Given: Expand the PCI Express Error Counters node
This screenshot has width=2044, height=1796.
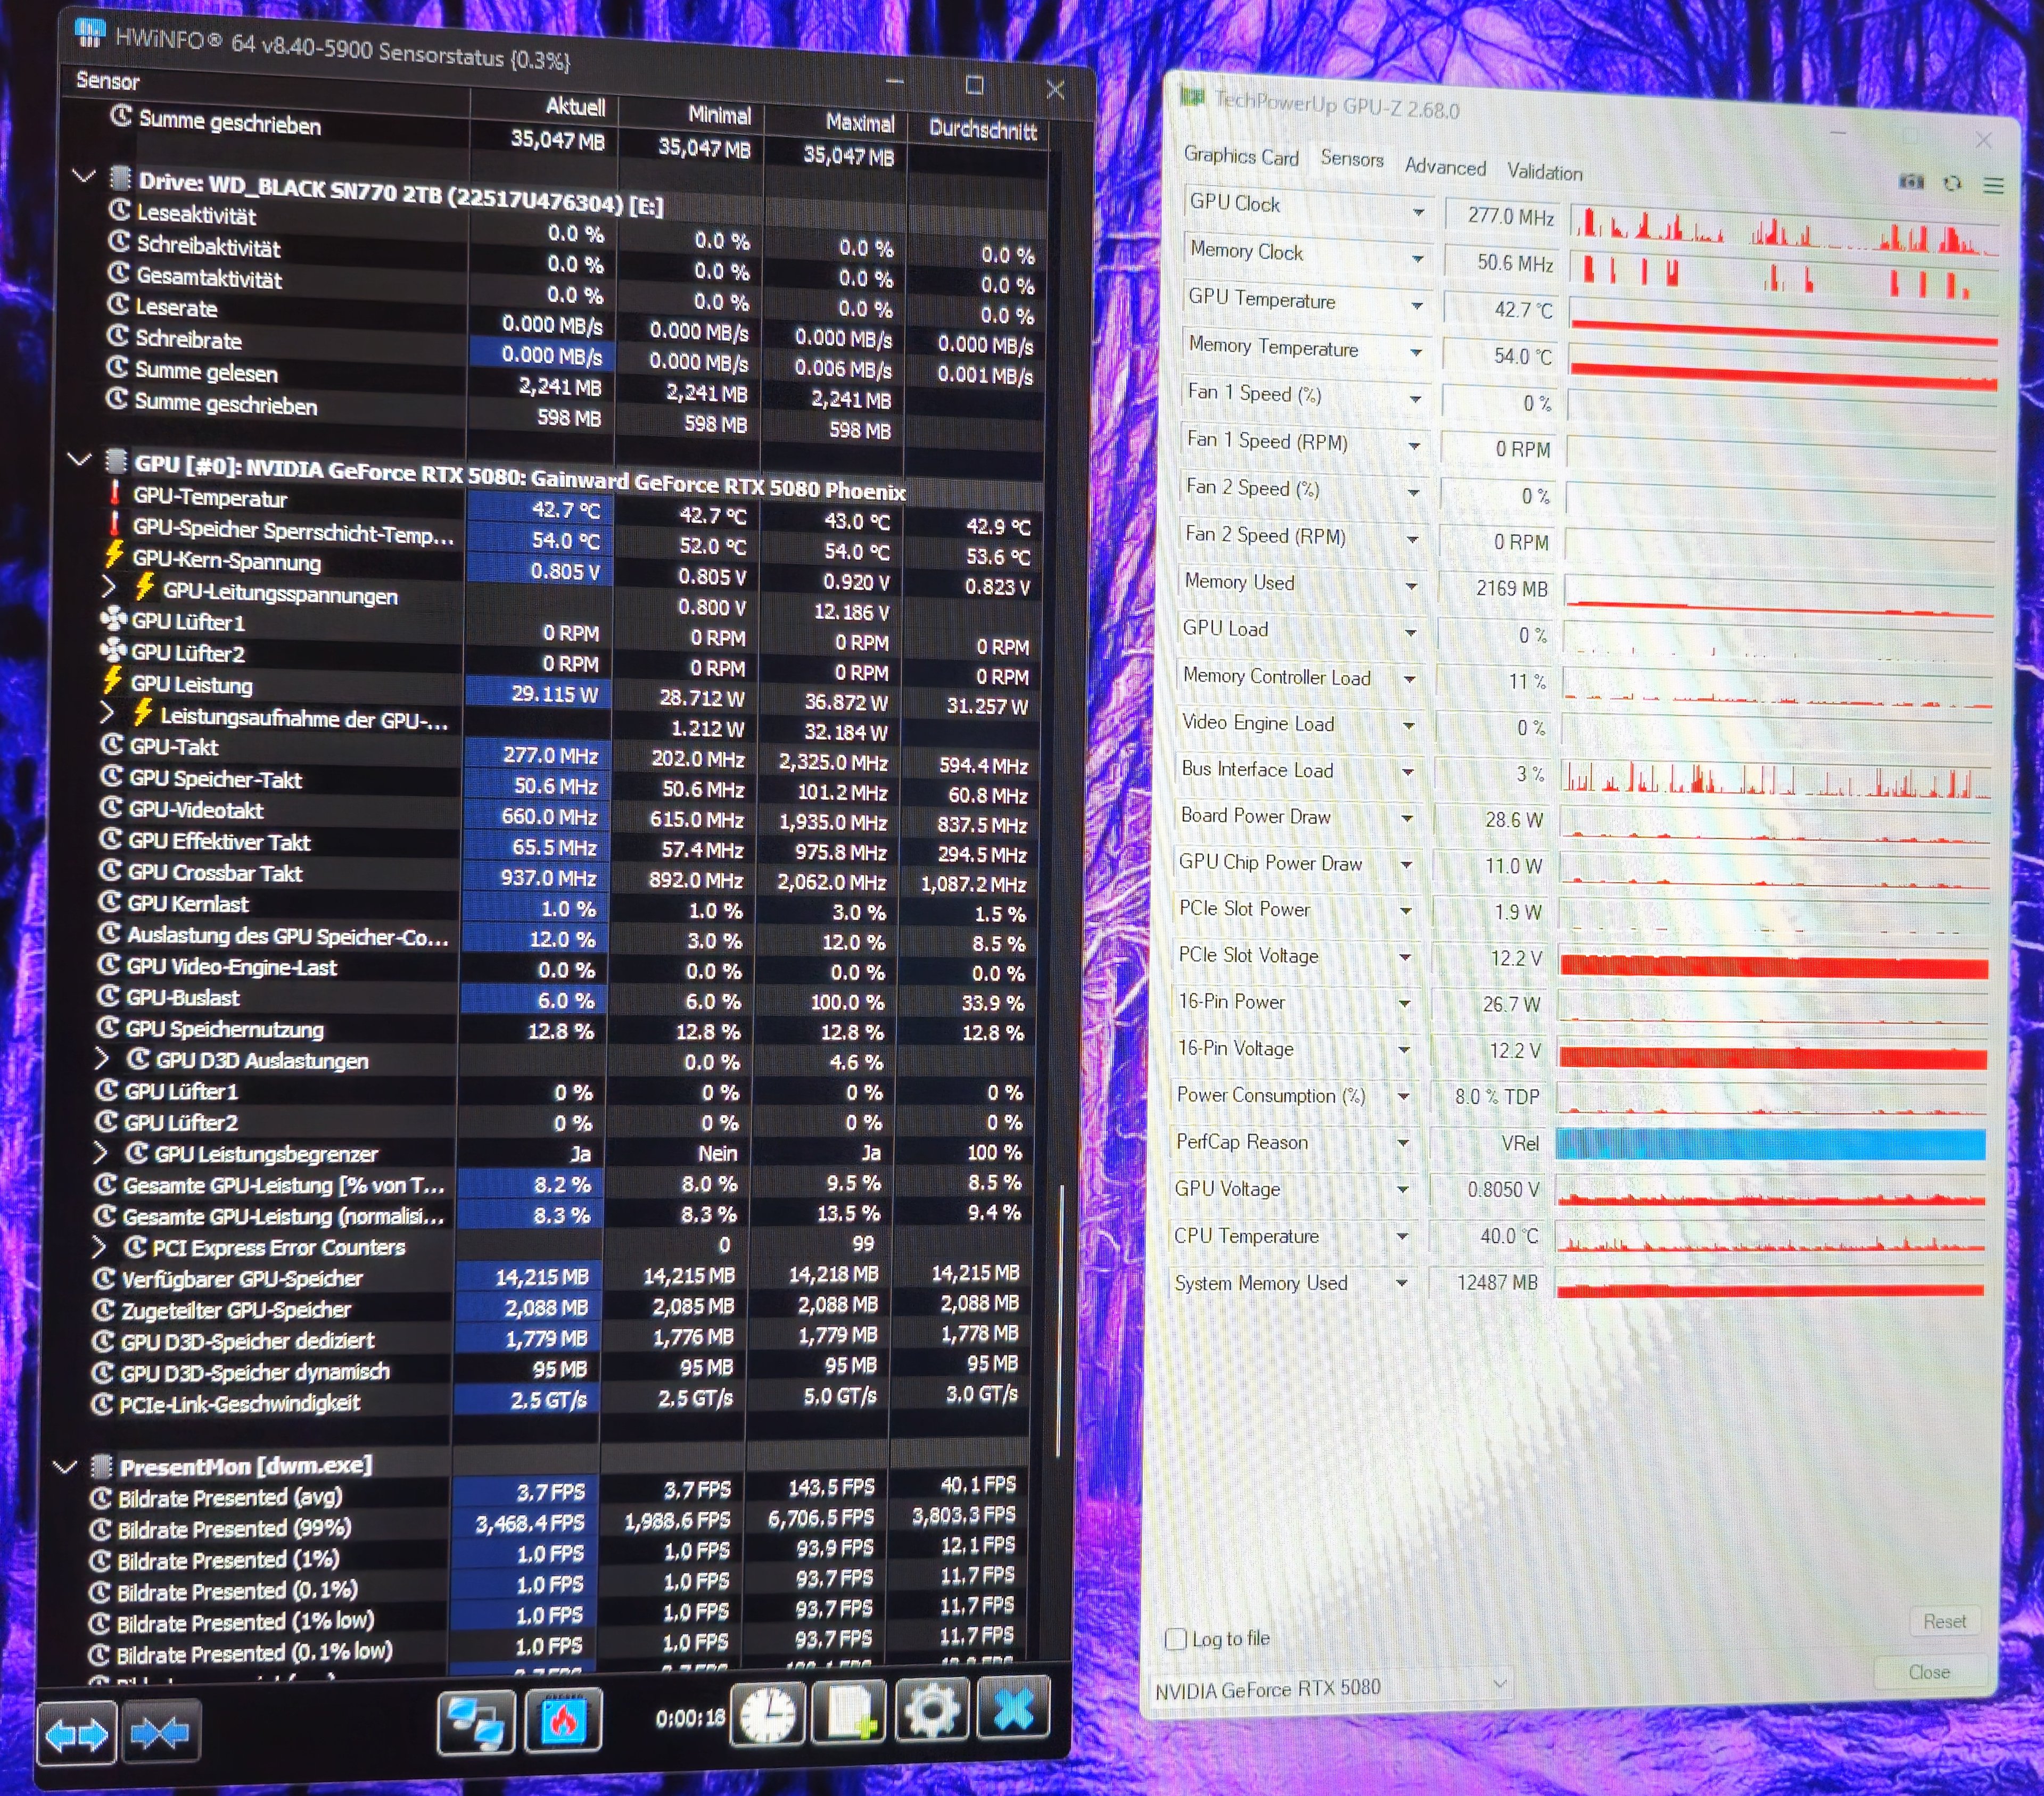Looking at the screenshot, I should tap(99, 1246).
